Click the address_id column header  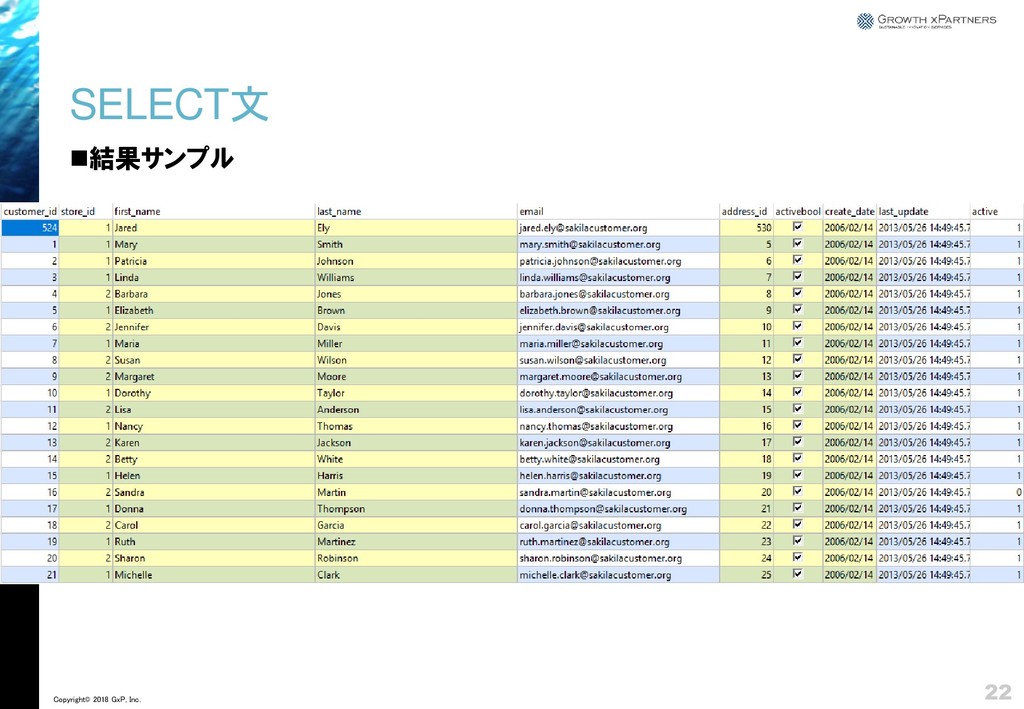pyautogui.click(x=746, y=212)
